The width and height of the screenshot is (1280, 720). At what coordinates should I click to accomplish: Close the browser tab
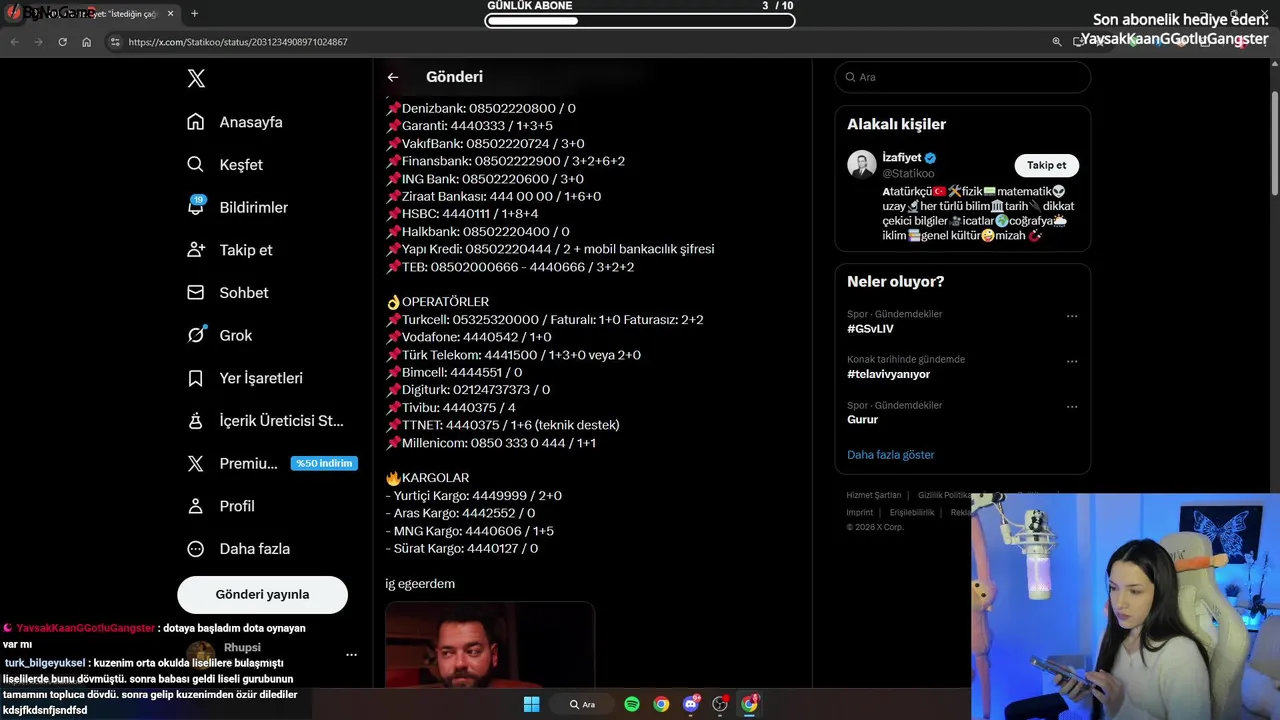click(x=171, y=14)
